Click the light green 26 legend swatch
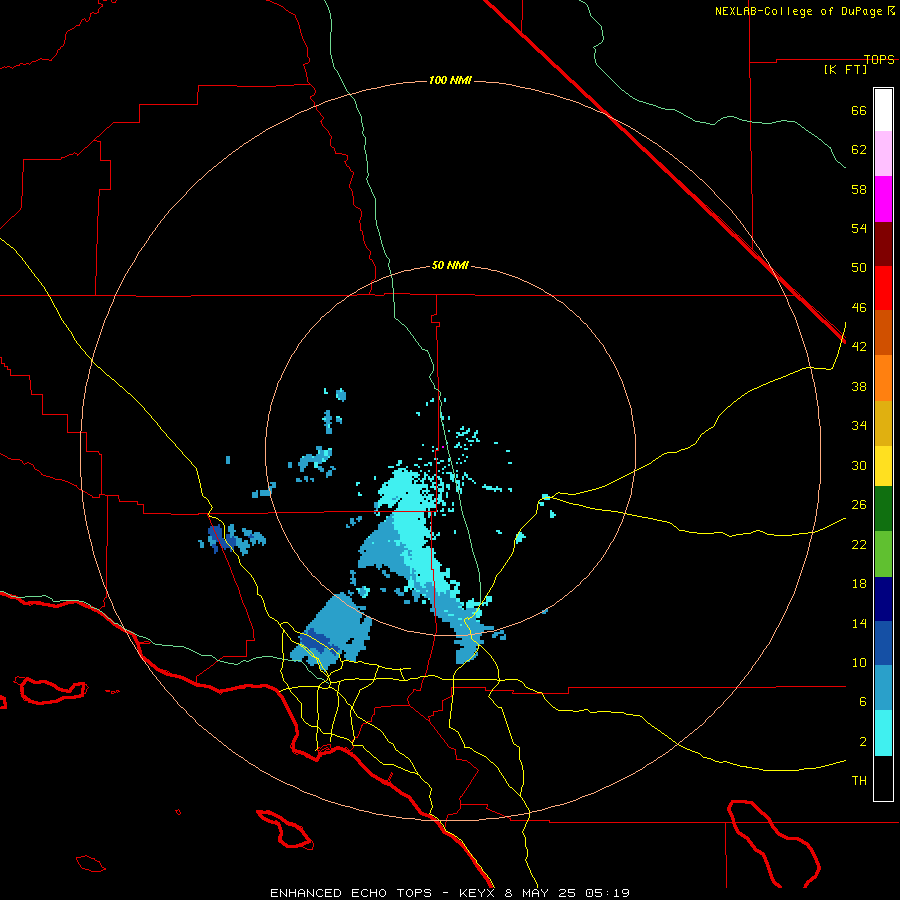The width and height of the screenshot is (900, 900). (883, 554)
